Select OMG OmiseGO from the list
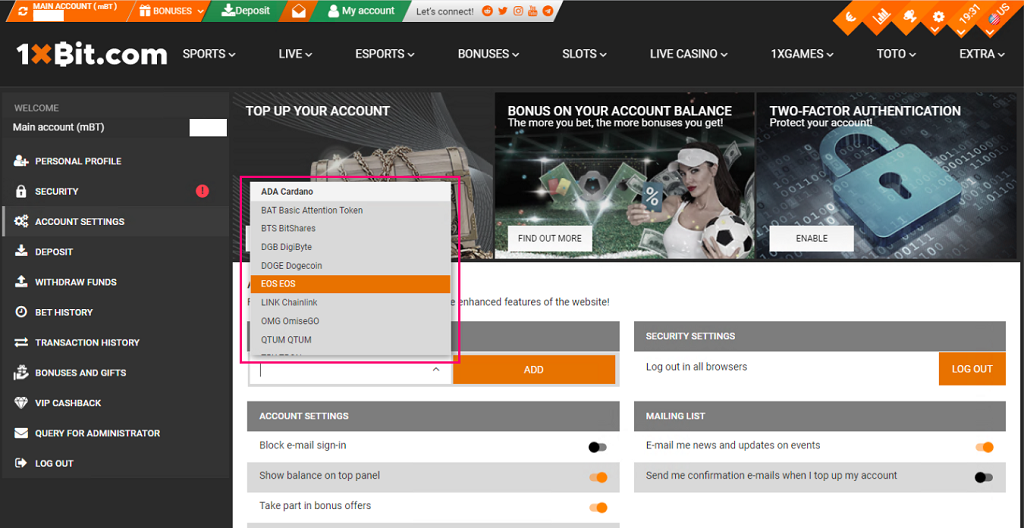The image size is (1024, 528). pyautogui.click(x=350, y=322)
